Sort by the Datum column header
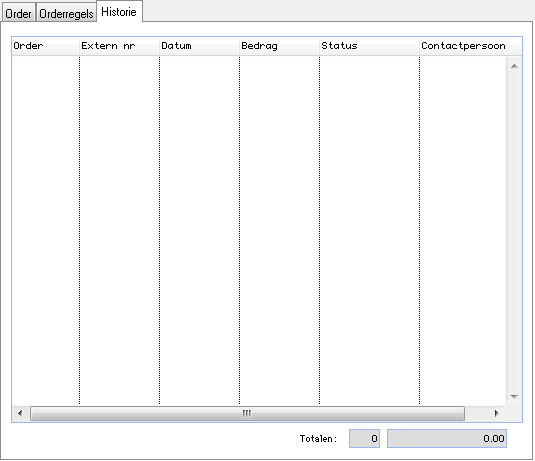The height and width of the screenshot is (461, 535). point(199,46)
